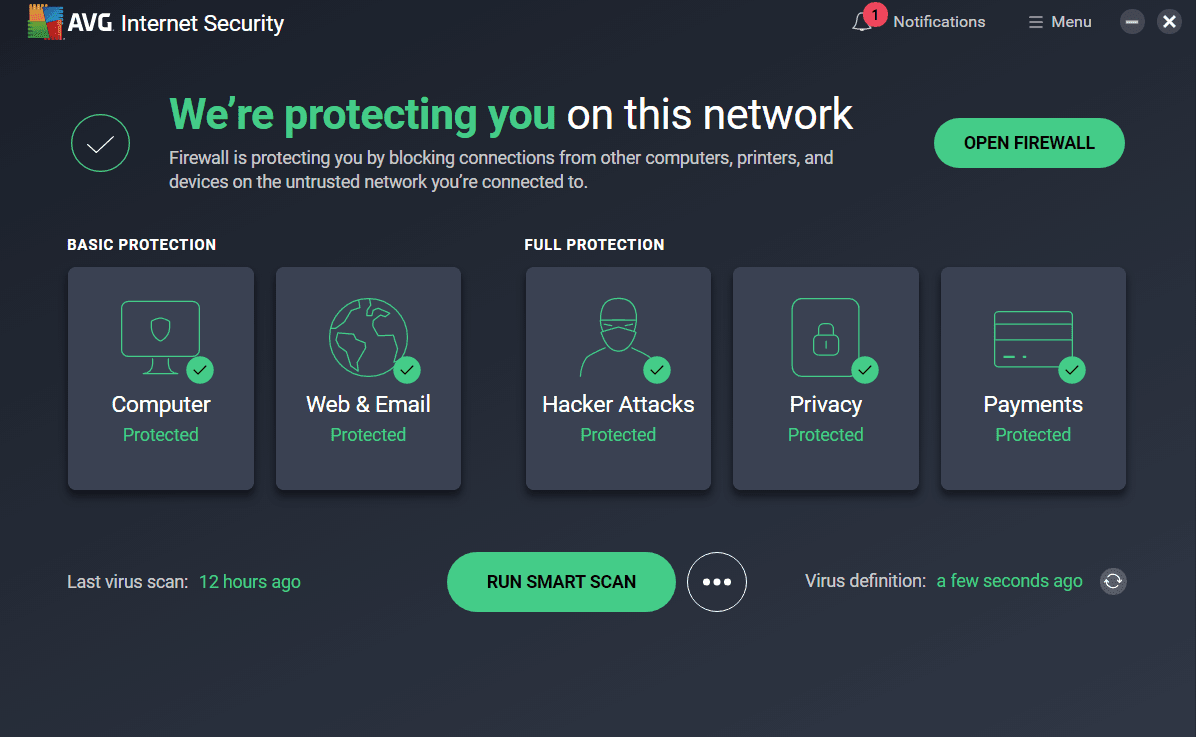Toggle the checkmark on Privacy tile

(x=865, y=369)
